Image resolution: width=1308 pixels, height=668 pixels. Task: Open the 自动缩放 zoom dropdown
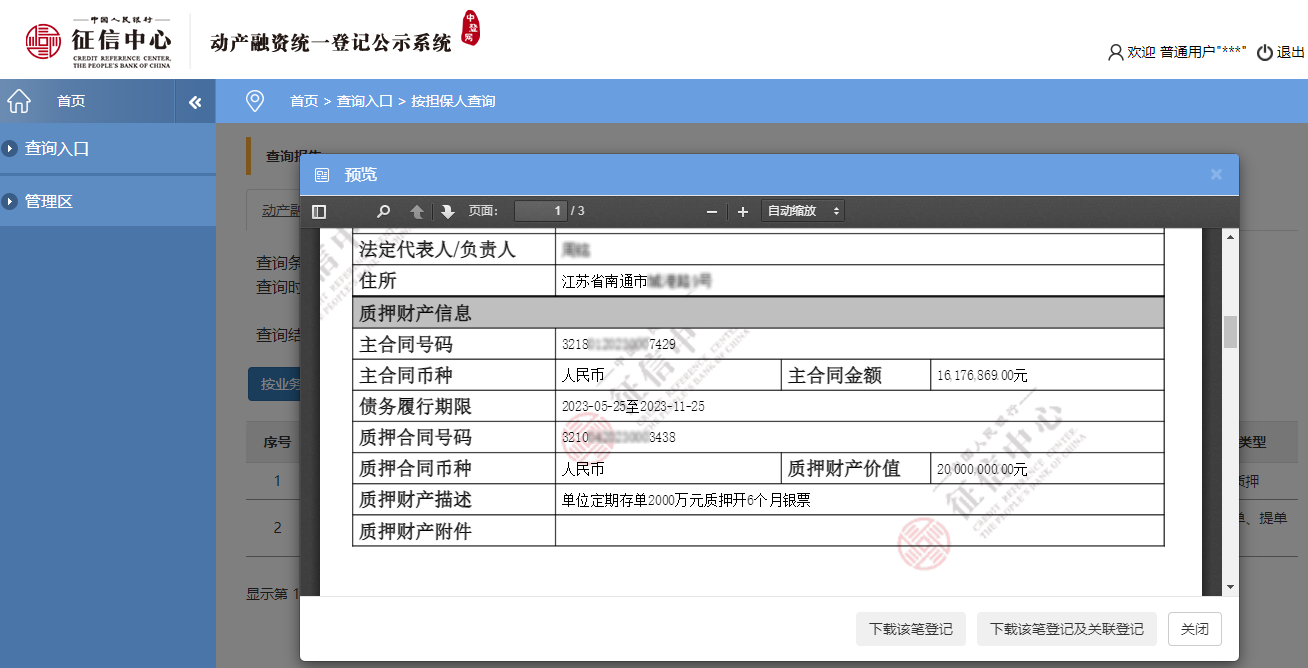coord(803,211)
